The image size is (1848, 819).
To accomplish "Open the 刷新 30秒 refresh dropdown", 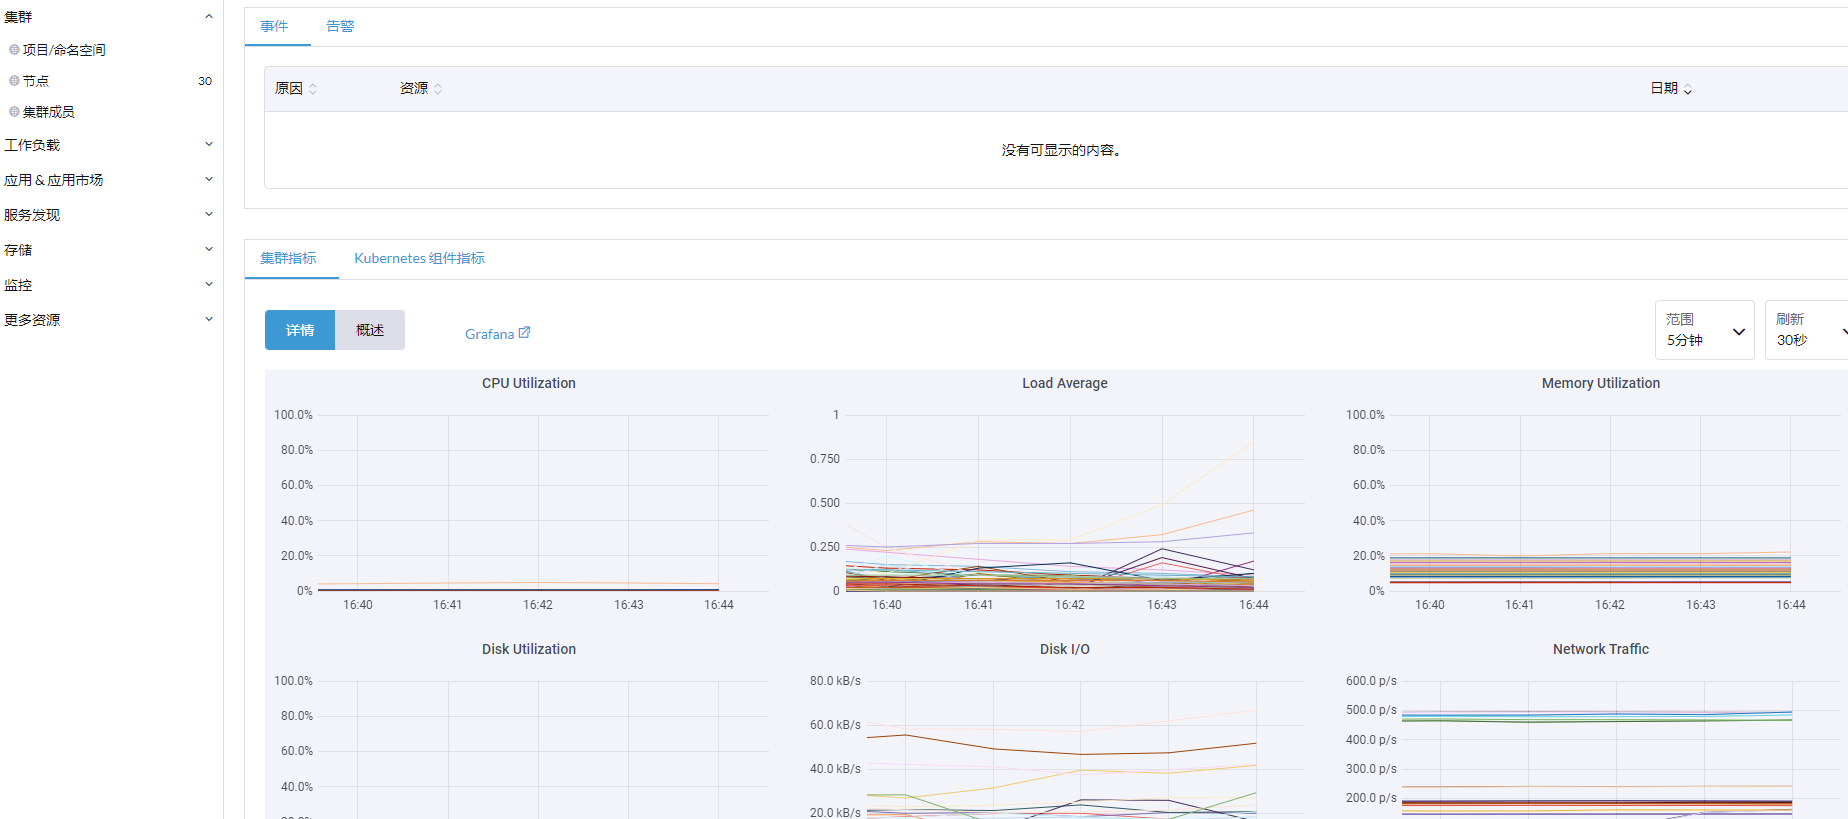I will (x=1806, y=330).
